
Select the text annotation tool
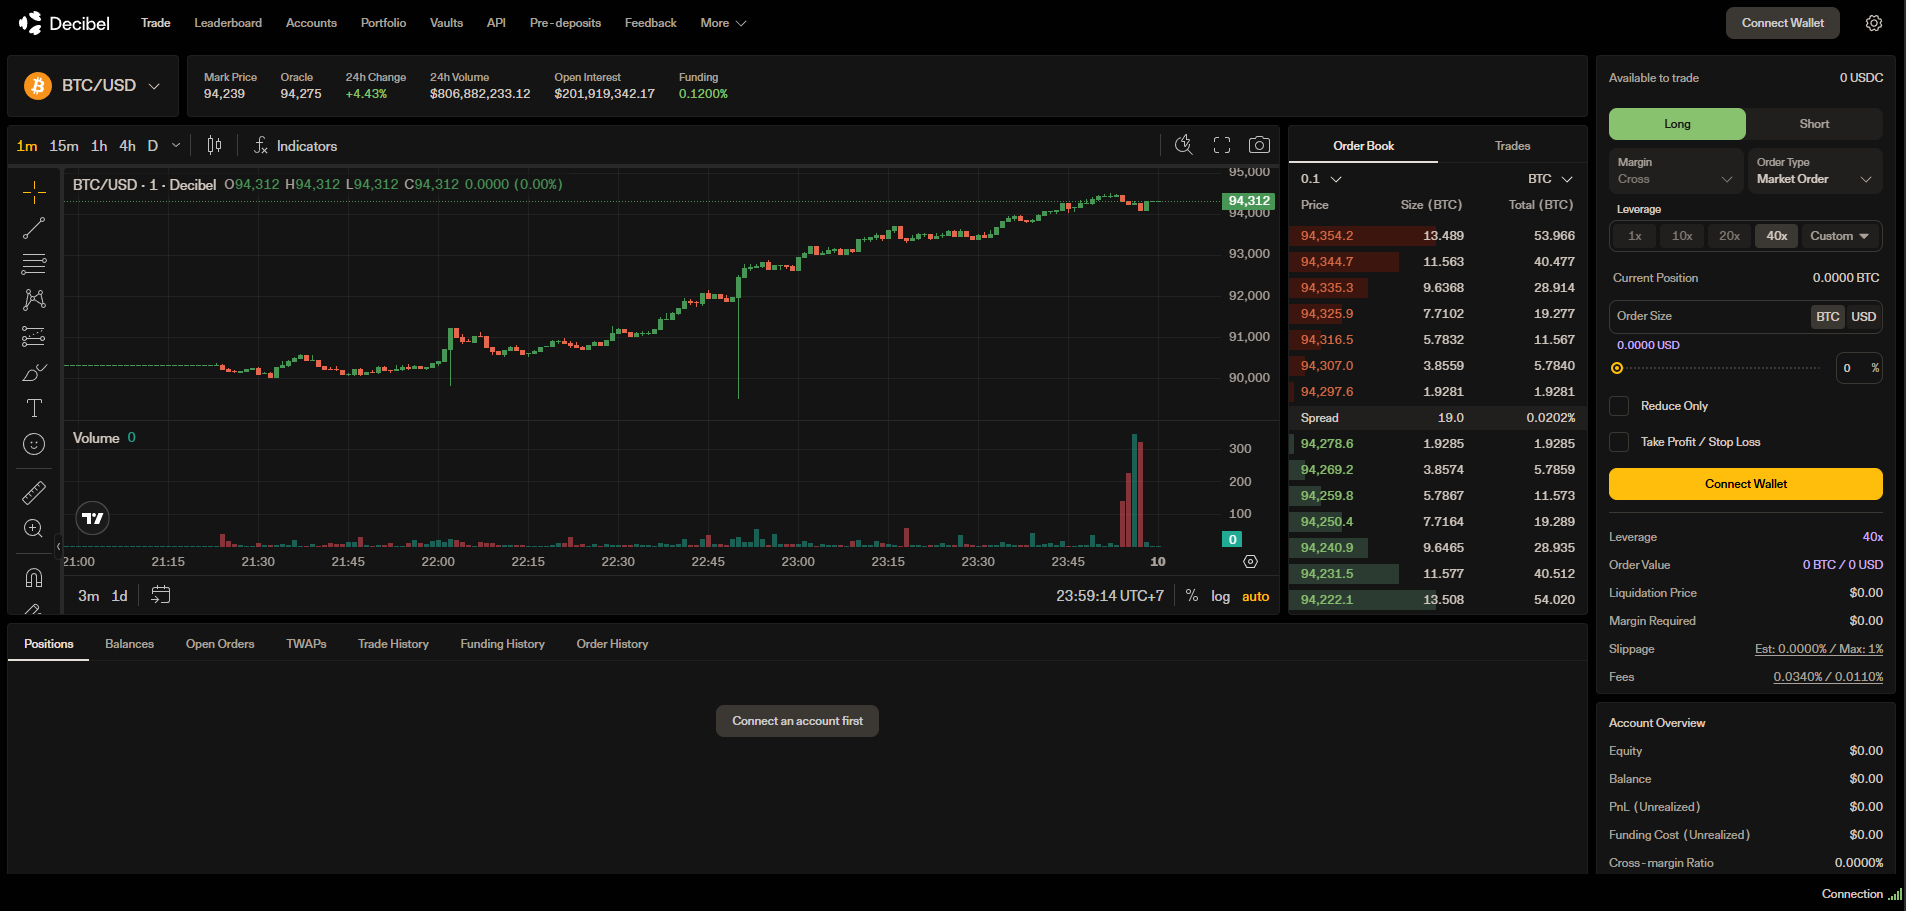click(x=34, y=408)
